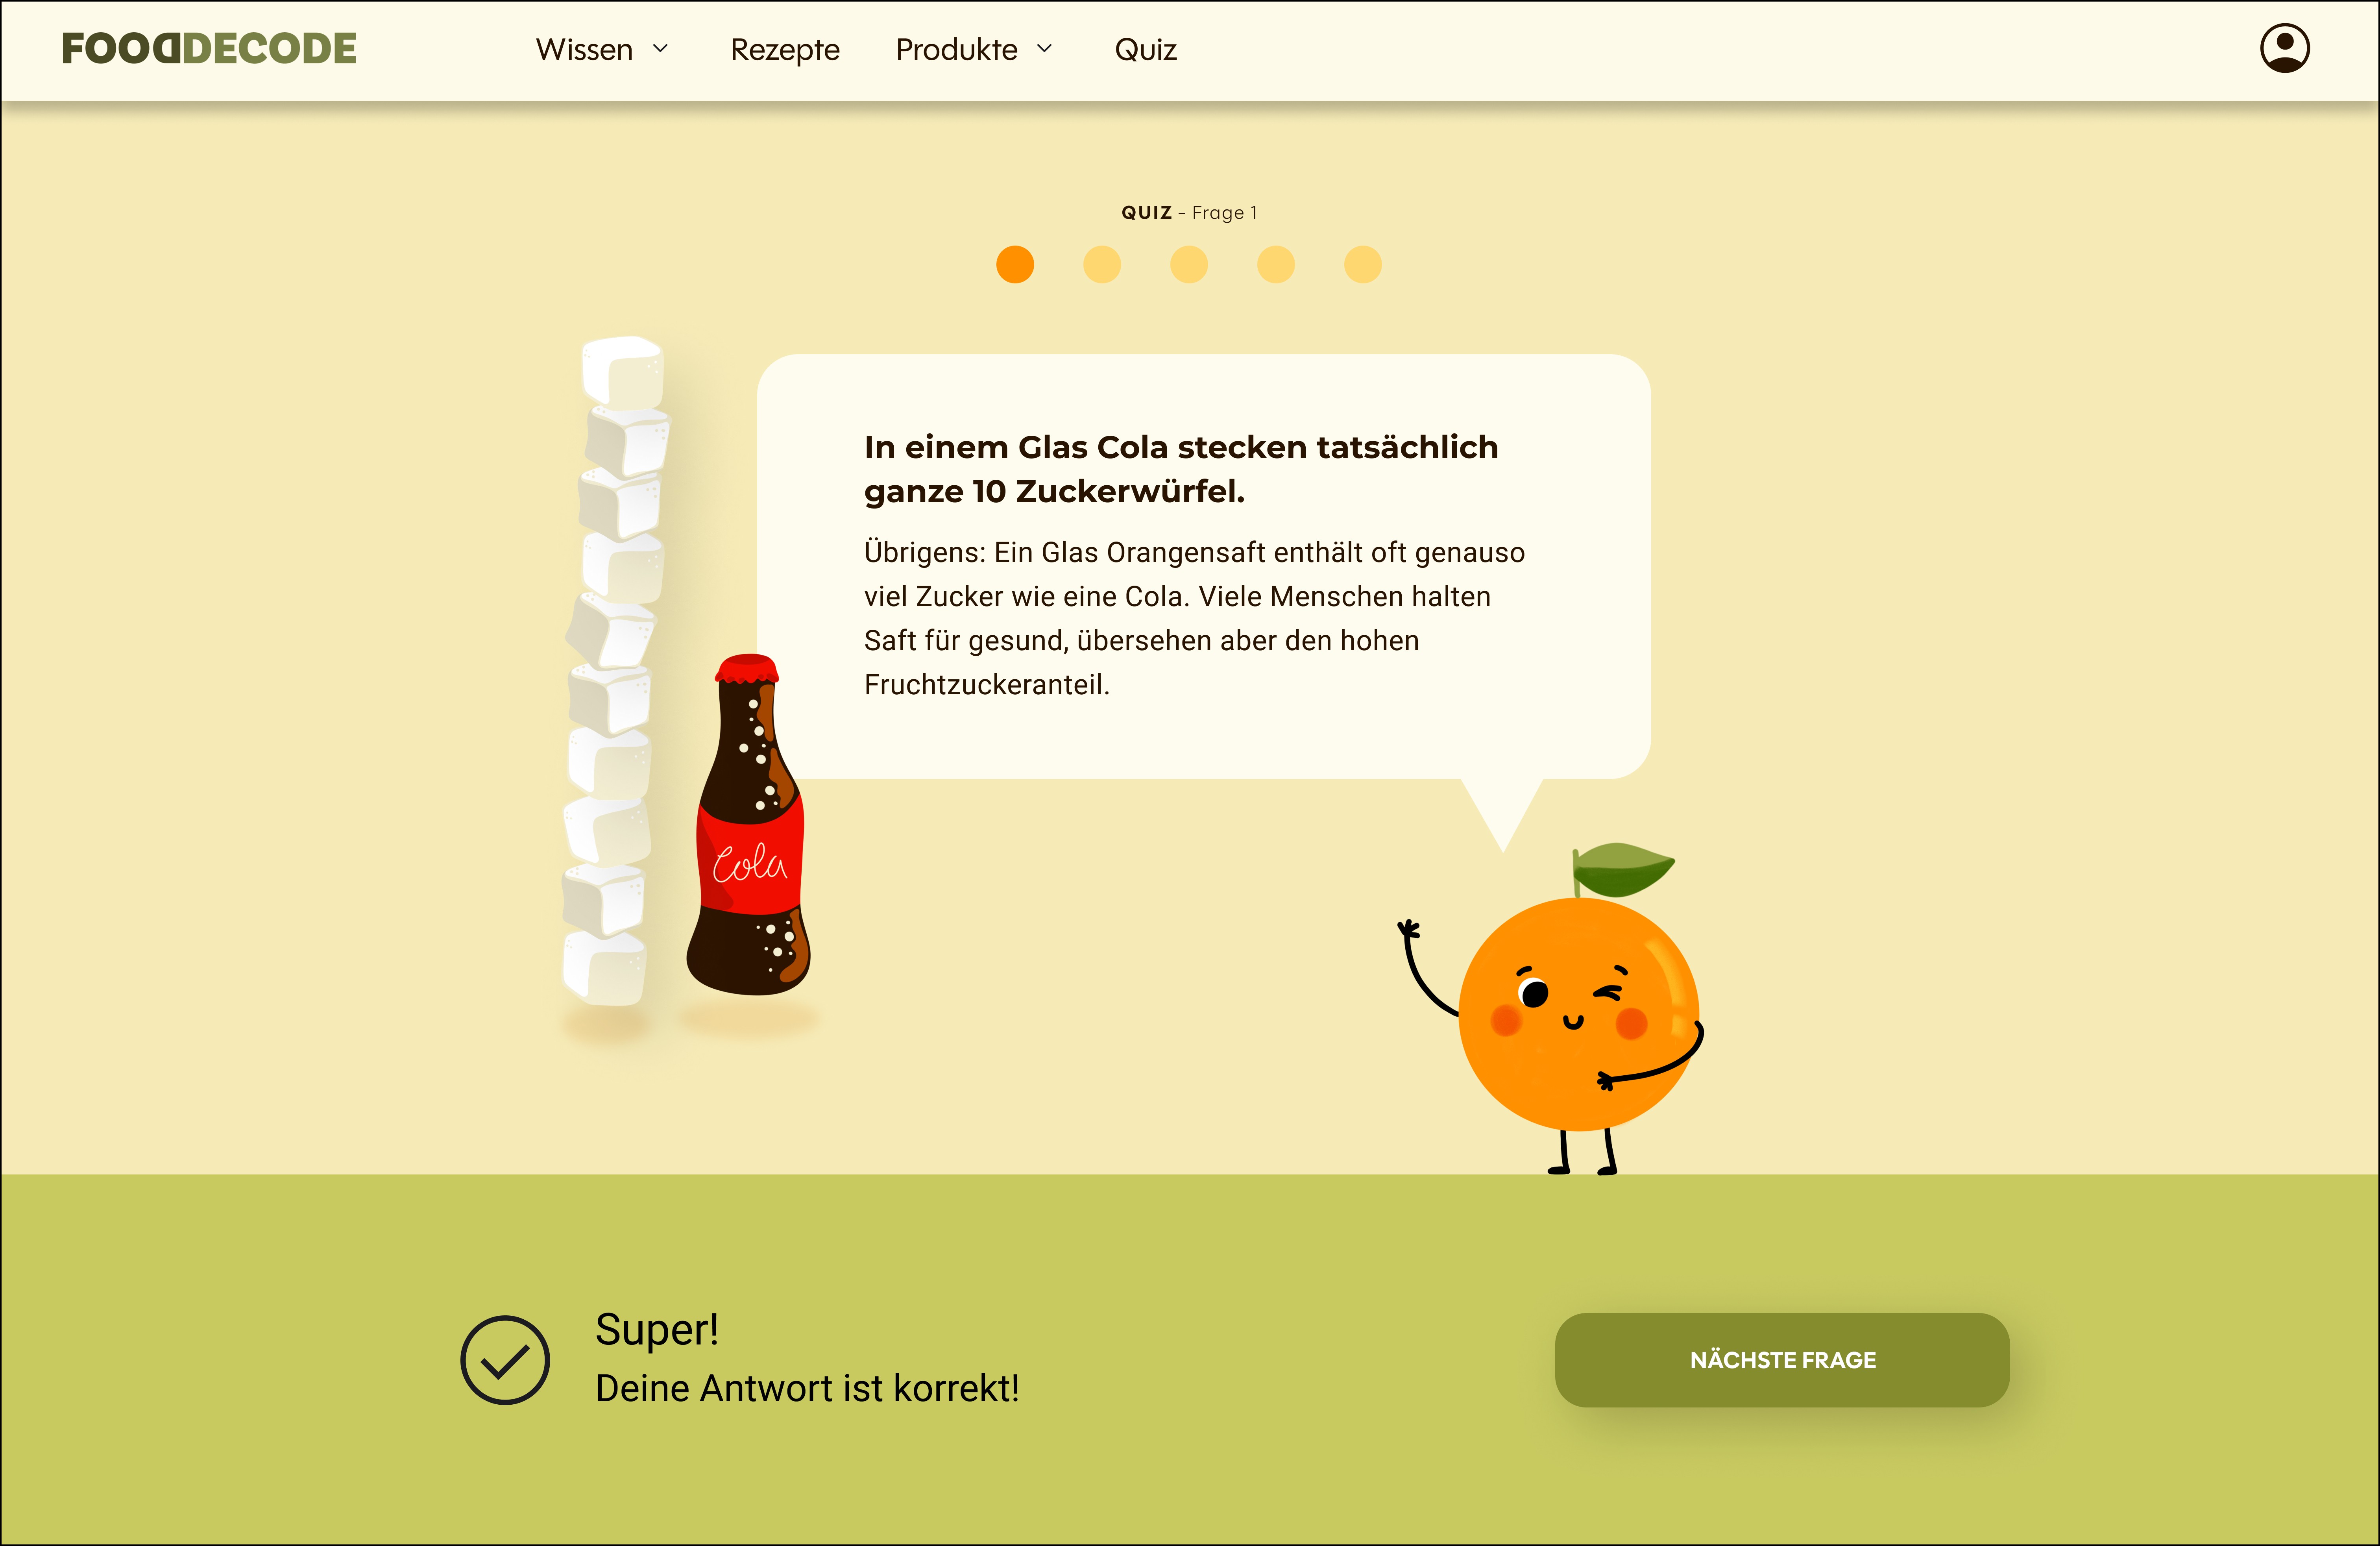The height and width of the screenshot is (1546, 2380).
Task: Select the third quiz progress dot
Action: (x=1188, y=265)
